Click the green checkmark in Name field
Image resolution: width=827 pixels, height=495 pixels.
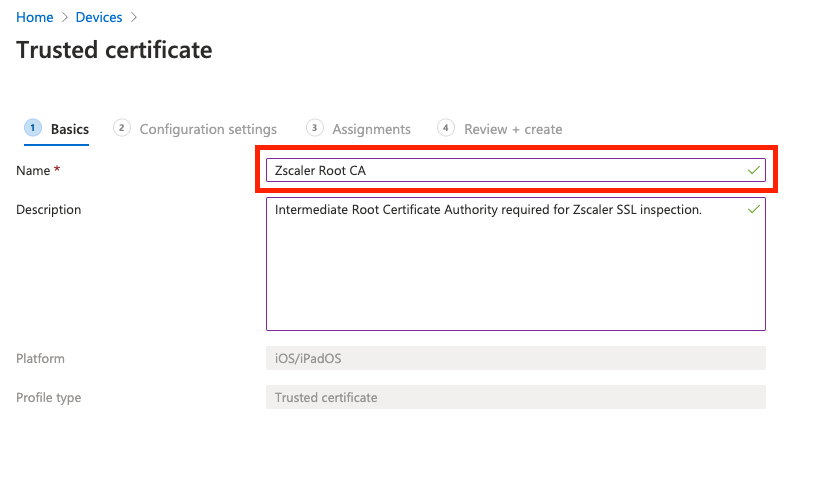coord(754,171)
